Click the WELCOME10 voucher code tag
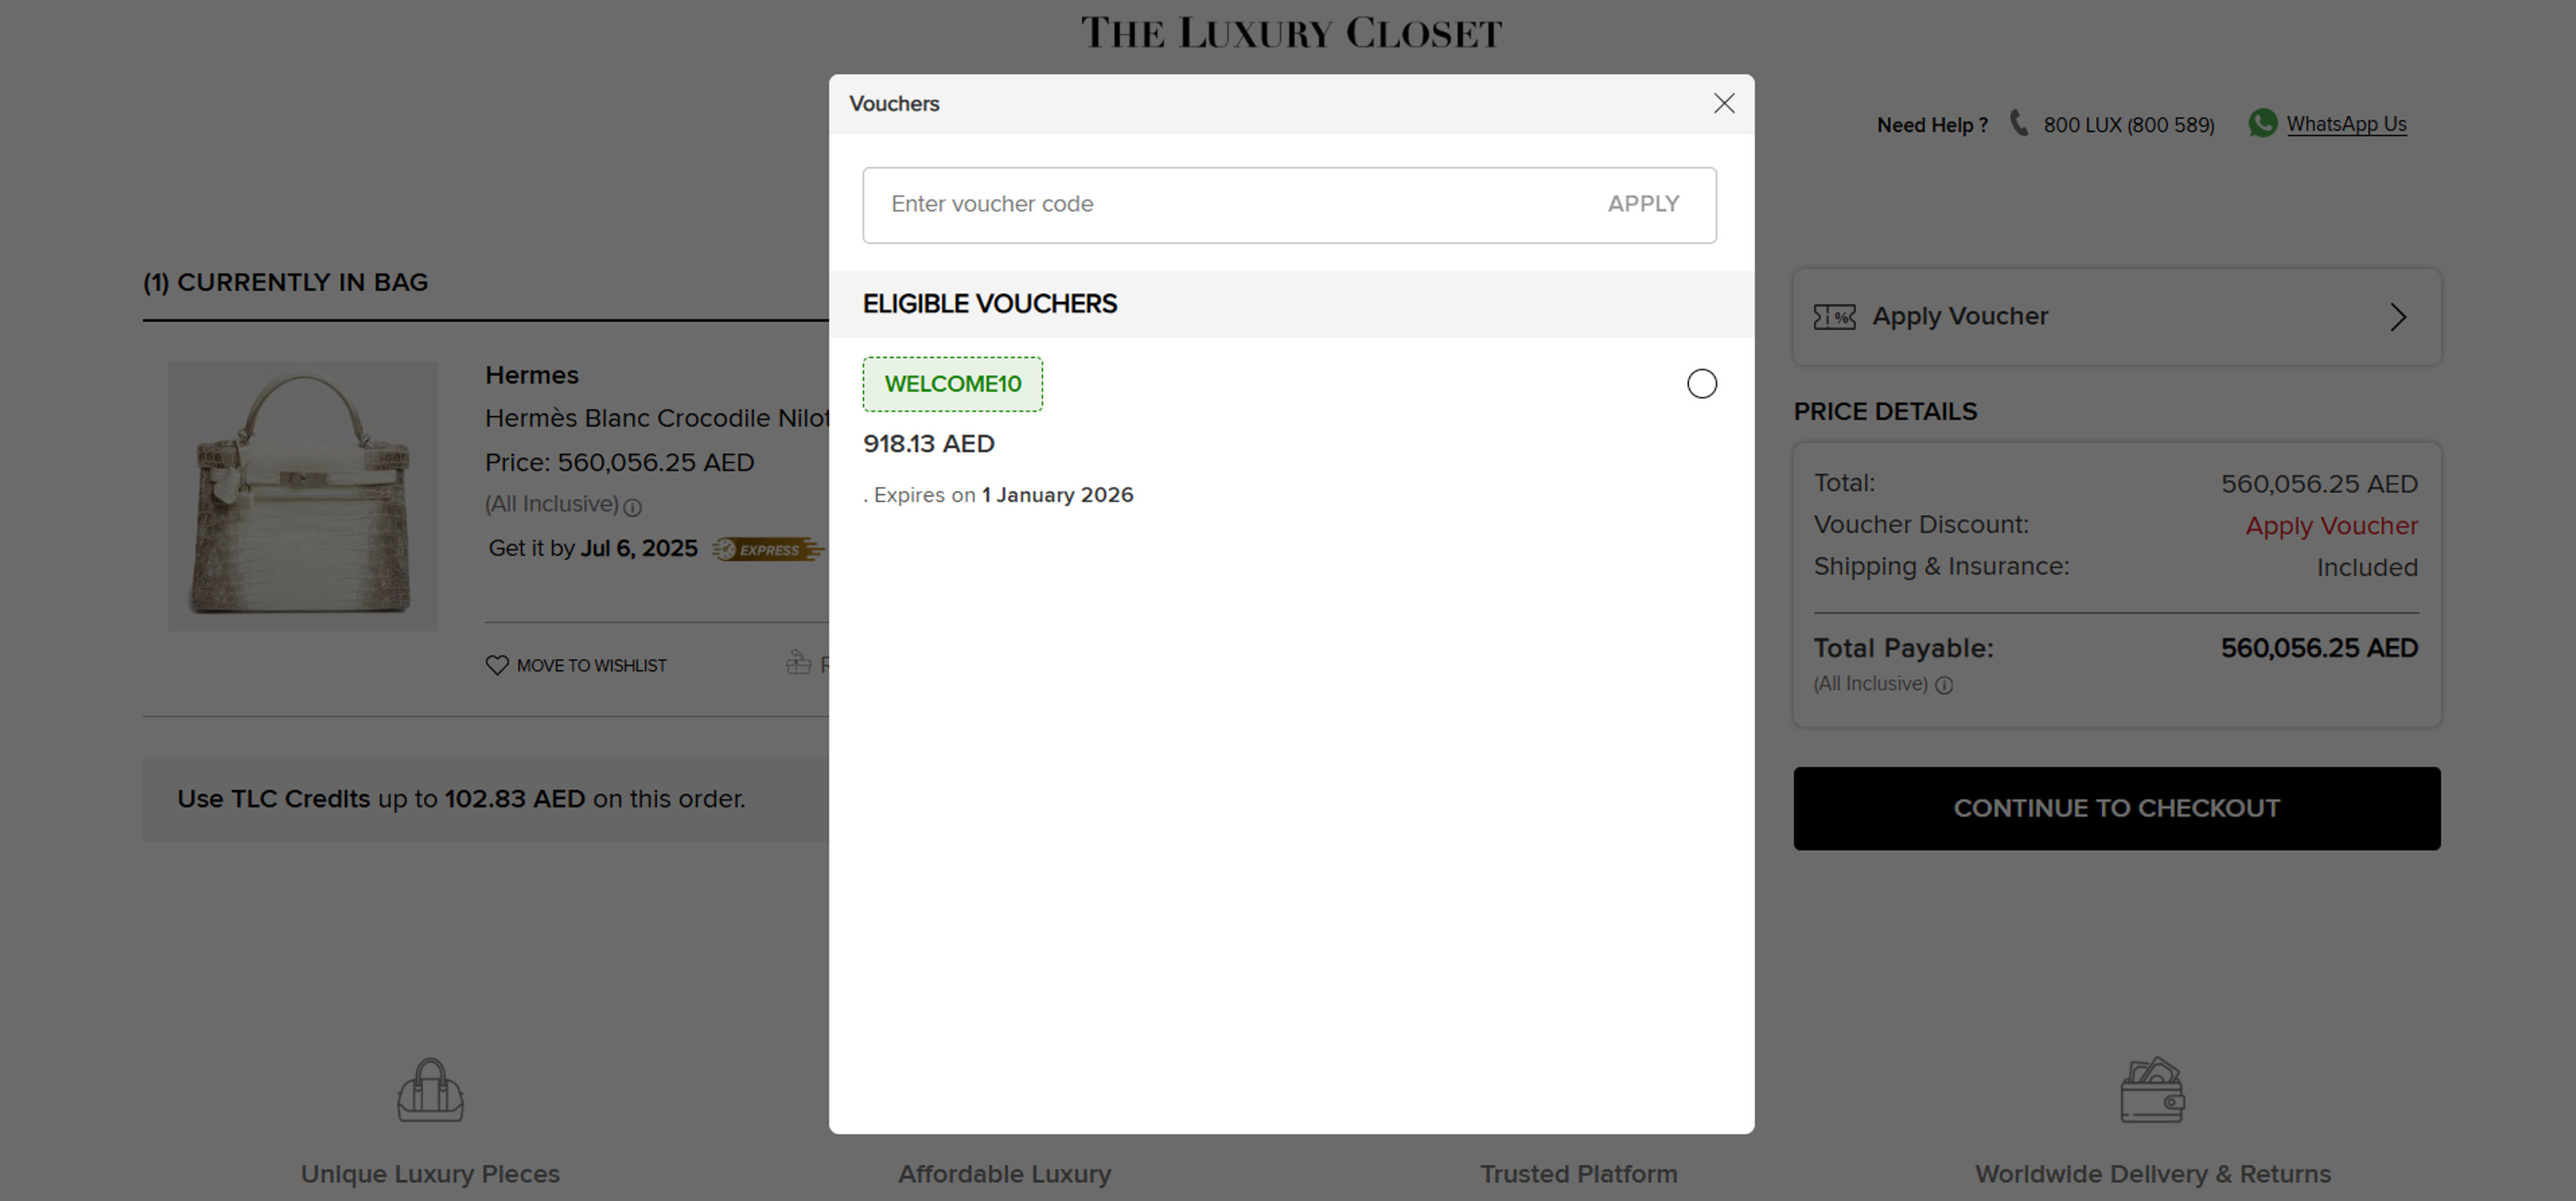Viewport: 2576px width, 1201px height. (952, 384)
